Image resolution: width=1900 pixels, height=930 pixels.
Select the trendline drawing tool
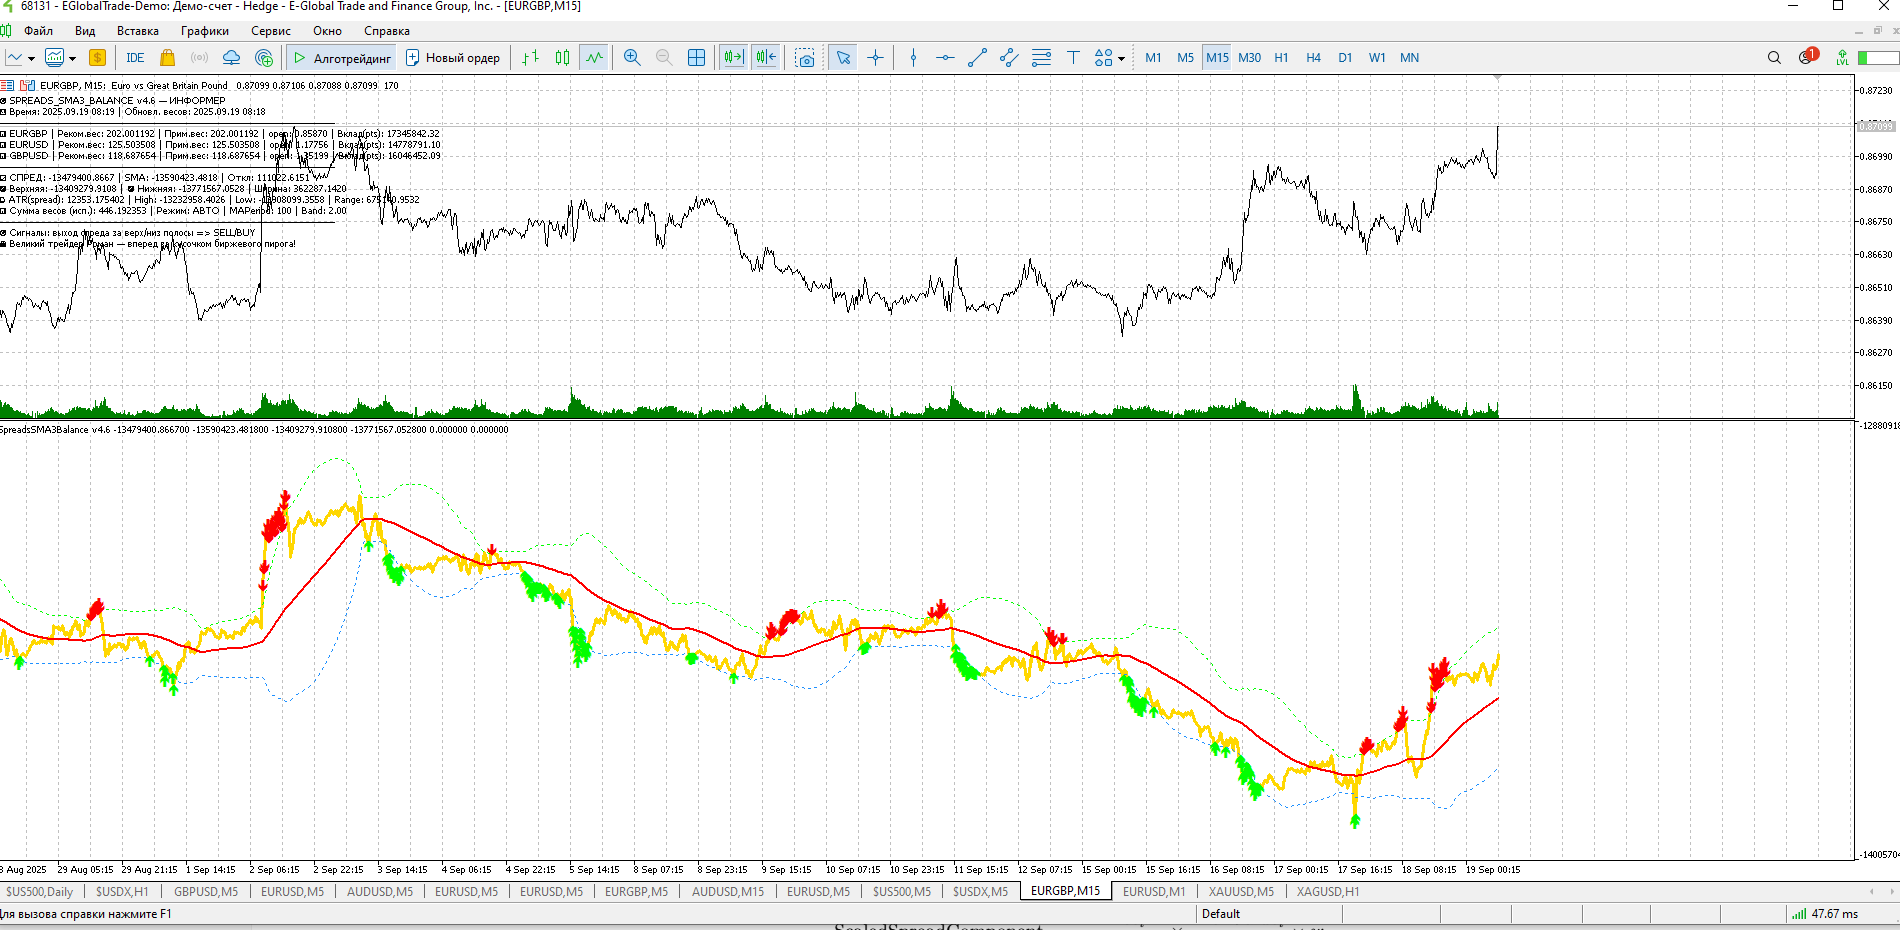coord(977,58)
